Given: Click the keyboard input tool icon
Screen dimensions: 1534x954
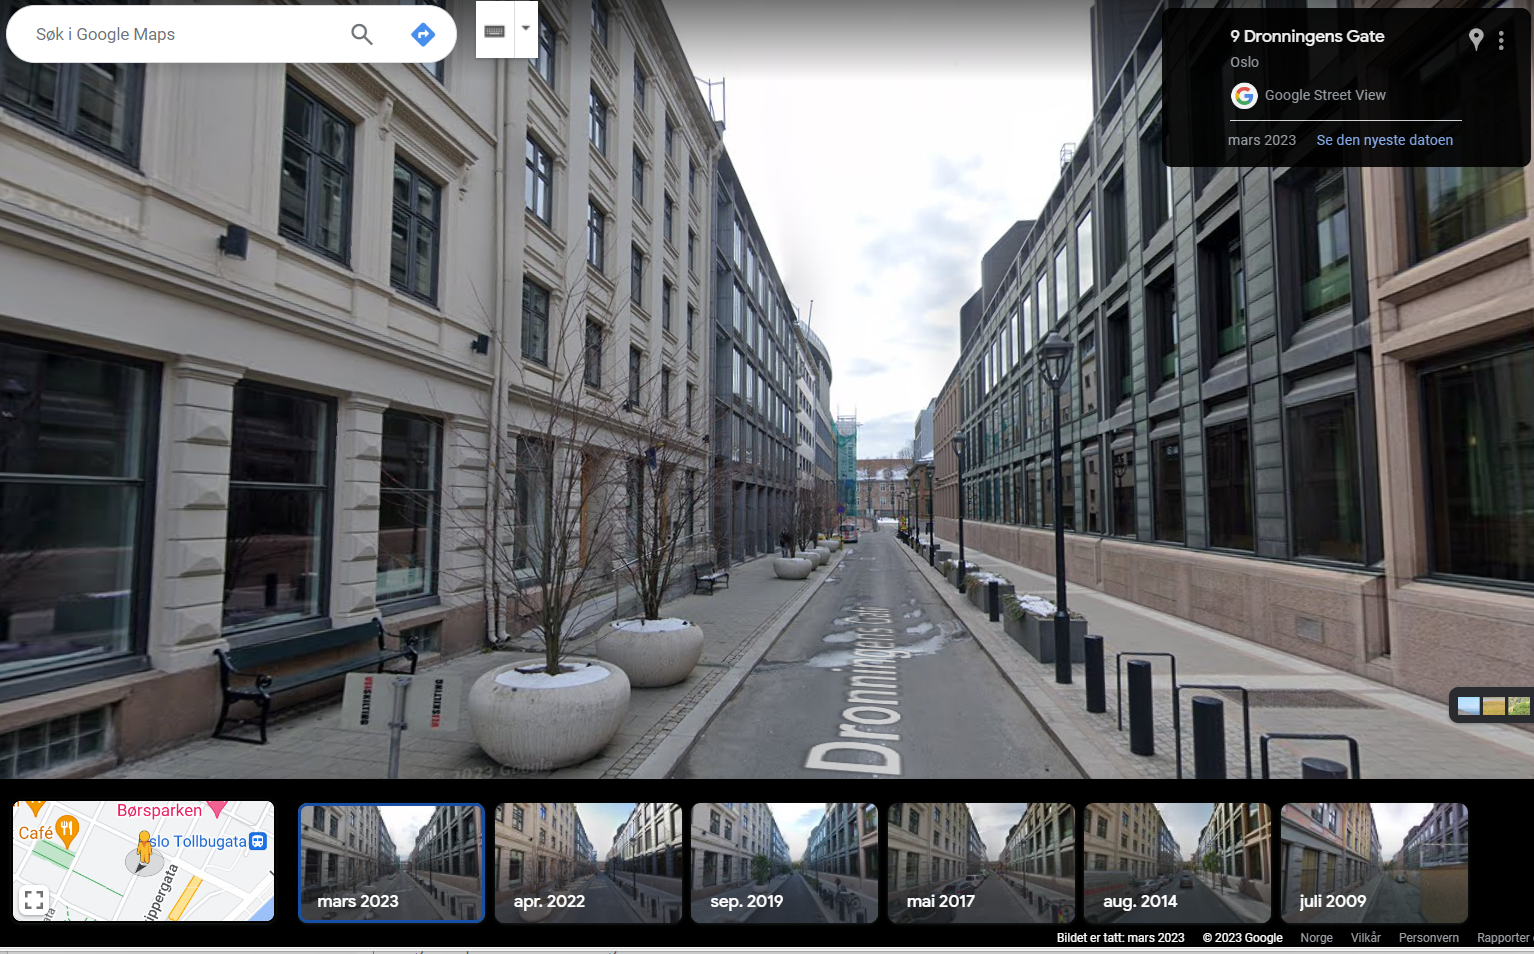Looking at the screenshot, I should point(494,31).
